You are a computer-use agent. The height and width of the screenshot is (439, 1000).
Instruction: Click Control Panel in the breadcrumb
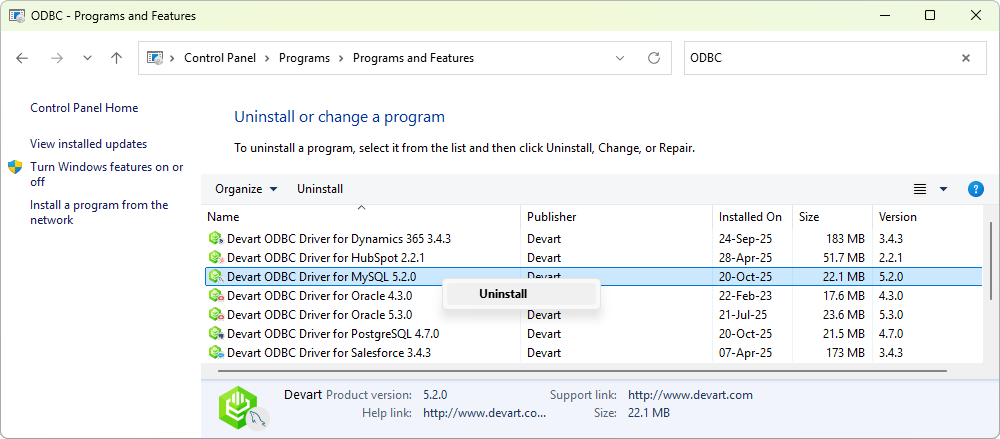[220, 58]
